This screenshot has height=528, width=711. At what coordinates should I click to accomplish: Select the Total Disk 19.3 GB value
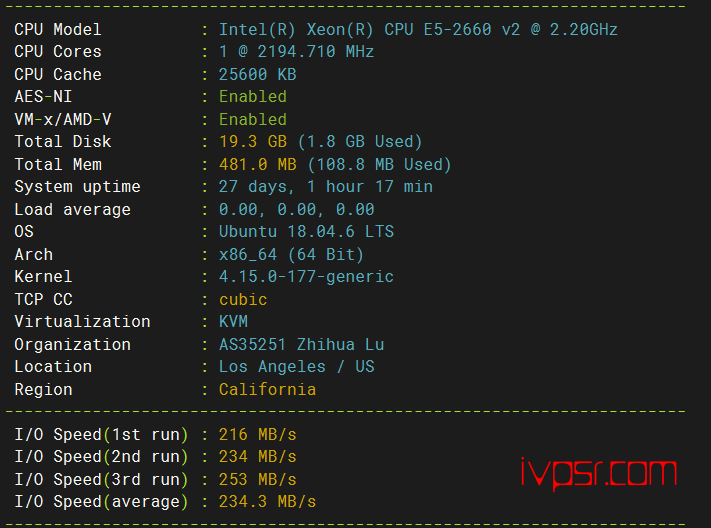coord(253,142)
